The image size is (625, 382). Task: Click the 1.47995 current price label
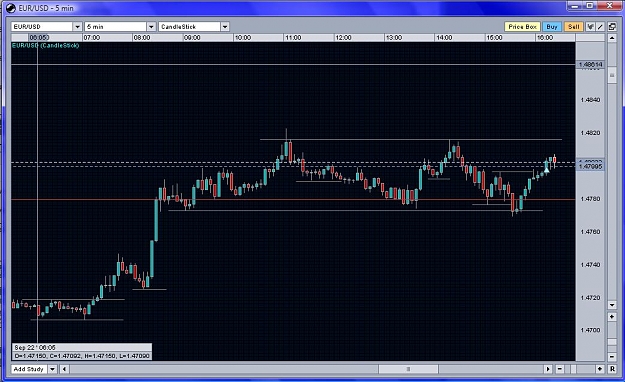591,166
